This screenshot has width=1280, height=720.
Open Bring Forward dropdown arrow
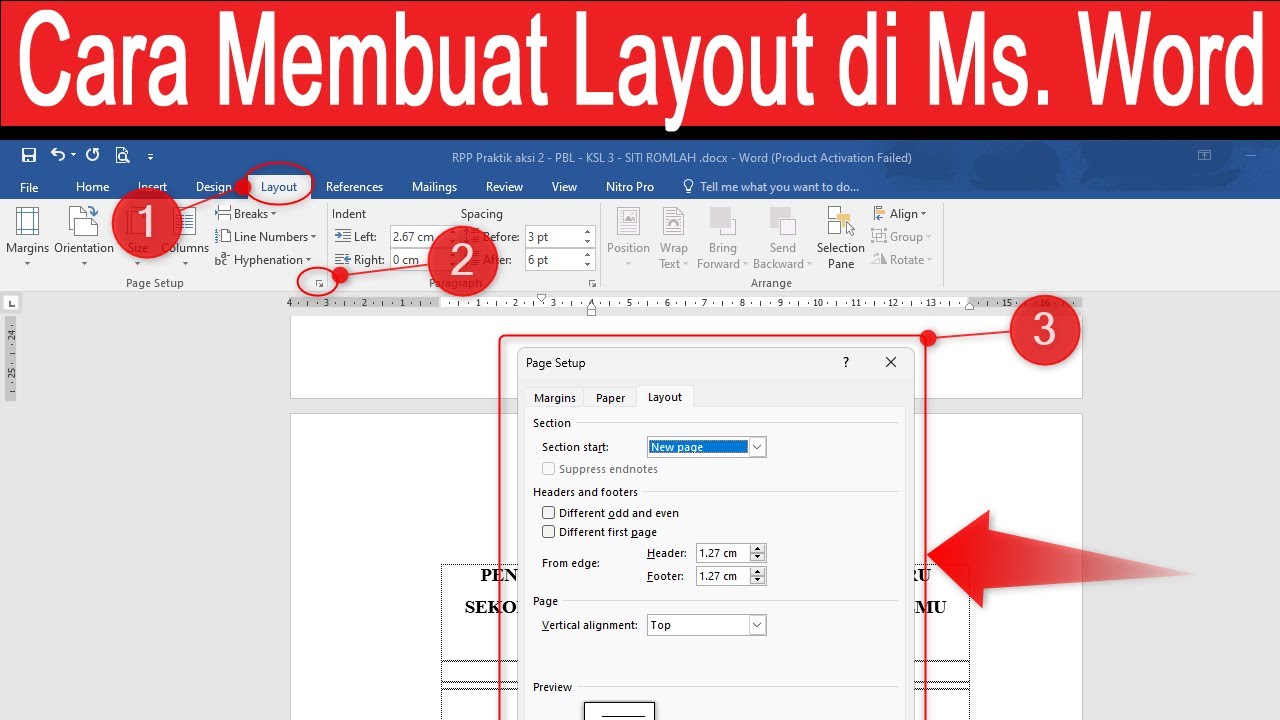(x=745, y=264)
